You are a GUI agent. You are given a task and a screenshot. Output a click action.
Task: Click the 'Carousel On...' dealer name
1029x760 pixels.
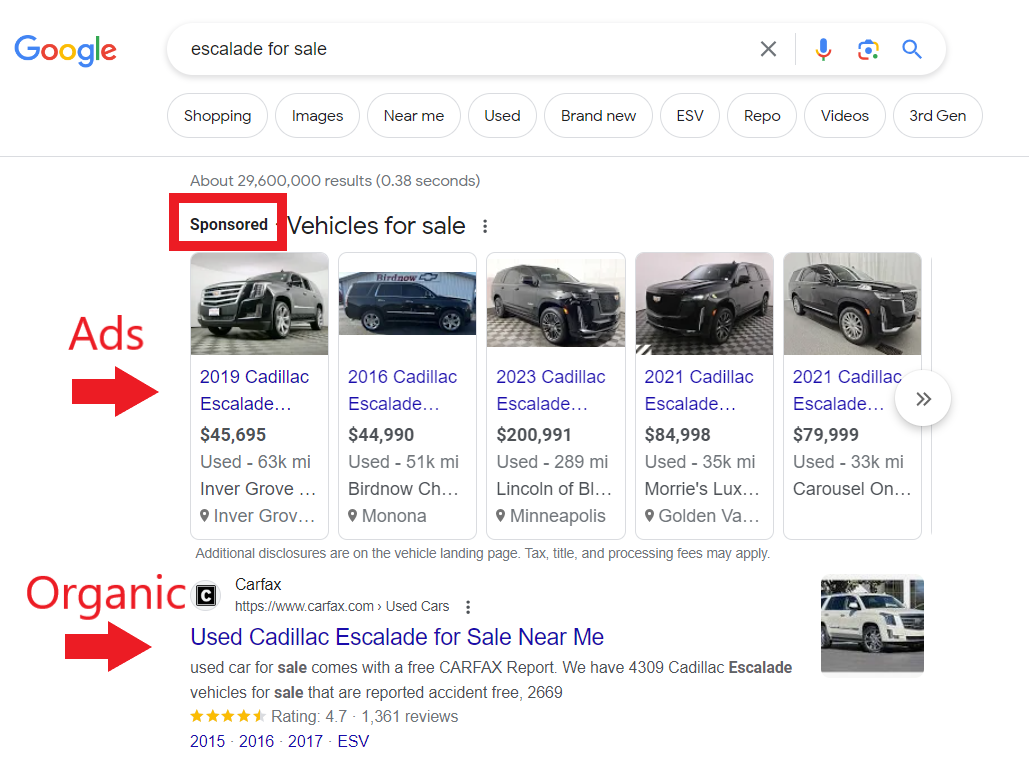point(852,489)
